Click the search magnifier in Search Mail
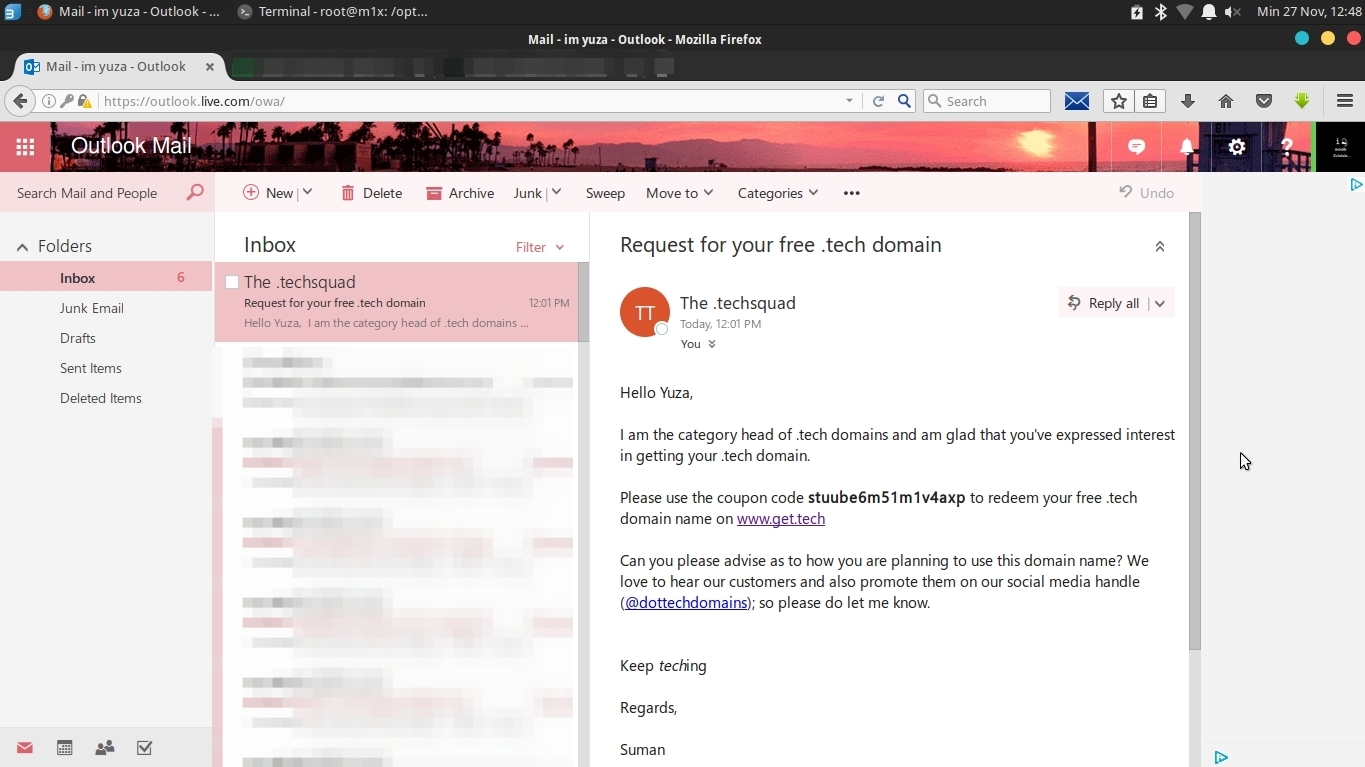The width and height of the screenshot is (1365, 767). click(195, 192)
